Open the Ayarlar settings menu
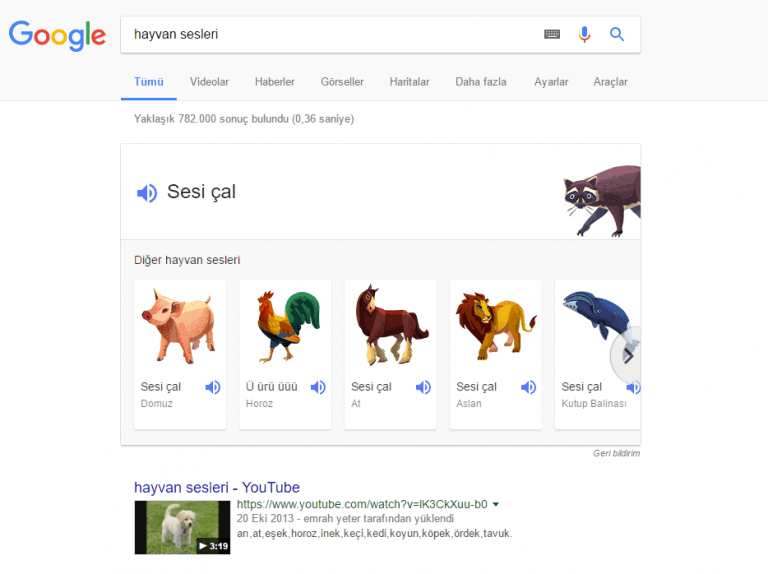The width and height of the screenshot is (768, 574). (x=551, y=82)
